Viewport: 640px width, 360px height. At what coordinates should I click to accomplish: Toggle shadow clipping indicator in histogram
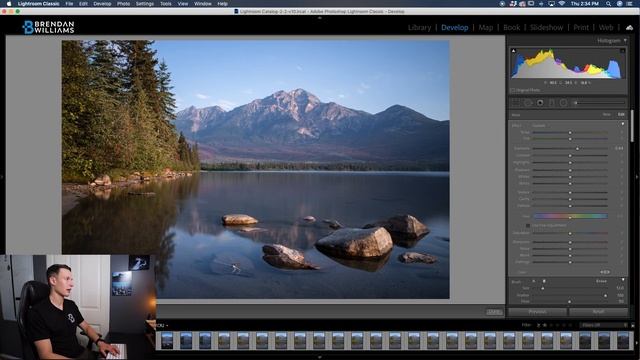[x=513, y=51]
